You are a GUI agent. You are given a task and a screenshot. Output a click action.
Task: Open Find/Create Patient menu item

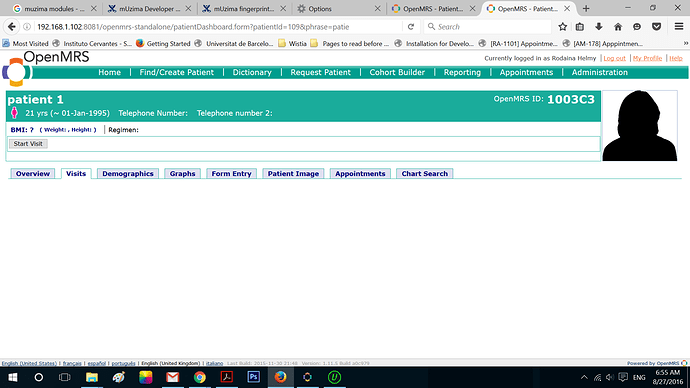[x=176, y=72]
